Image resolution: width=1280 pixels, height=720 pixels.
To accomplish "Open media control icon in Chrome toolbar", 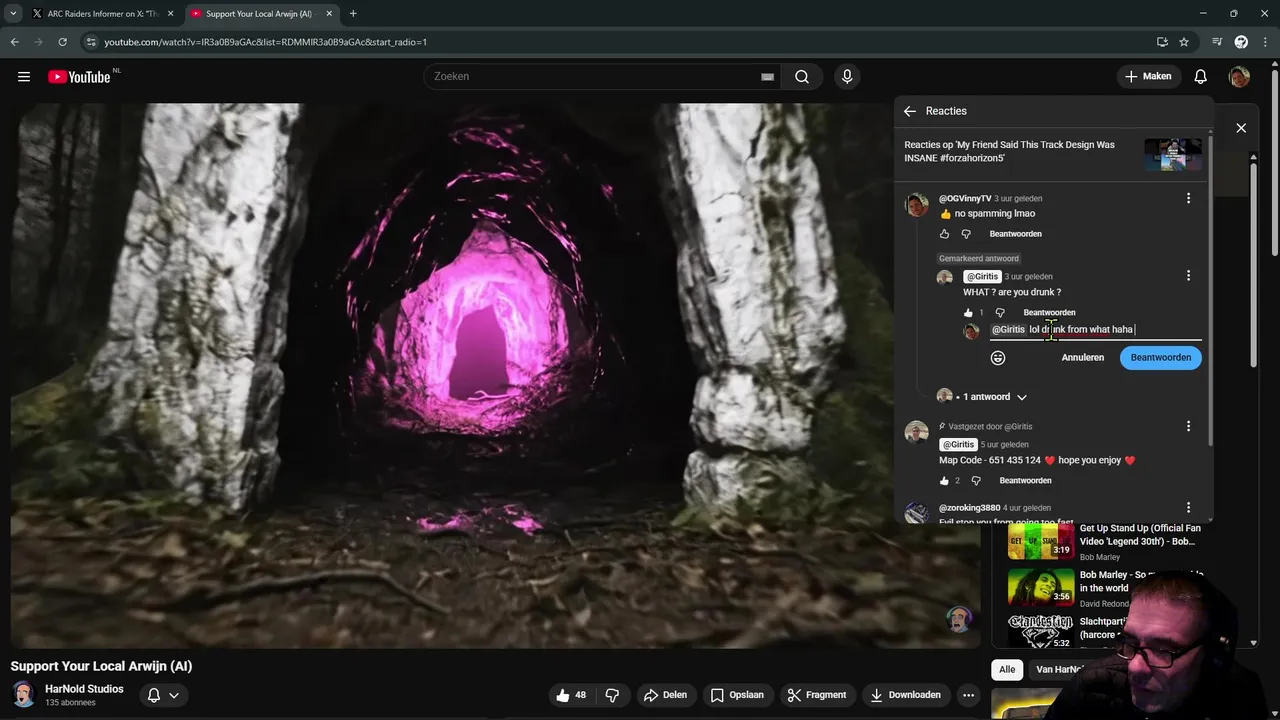I will click(1217, 42).
